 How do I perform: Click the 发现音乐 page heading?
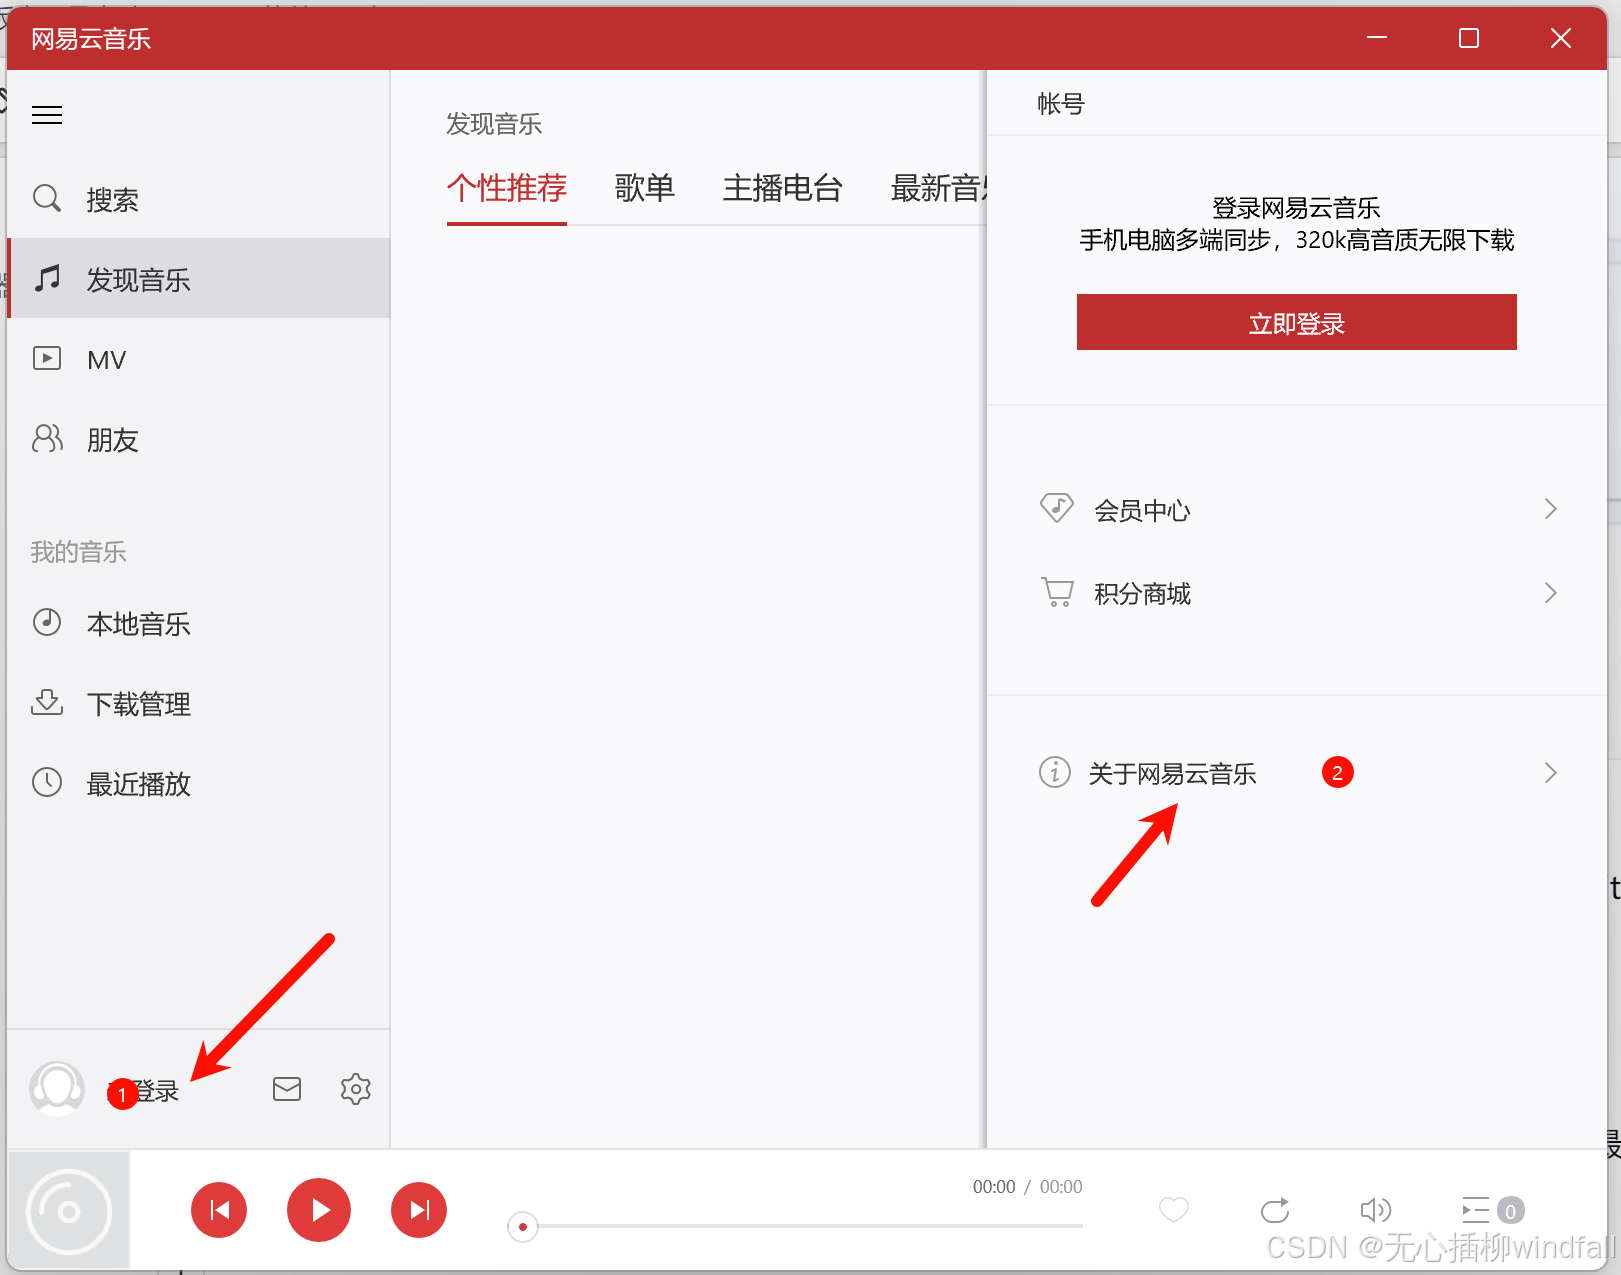(x=494, y=124)
